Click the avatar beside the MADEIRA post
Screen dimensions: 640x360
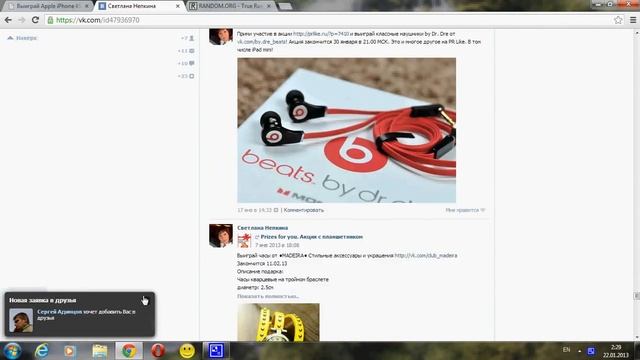[x=221, y=236]
